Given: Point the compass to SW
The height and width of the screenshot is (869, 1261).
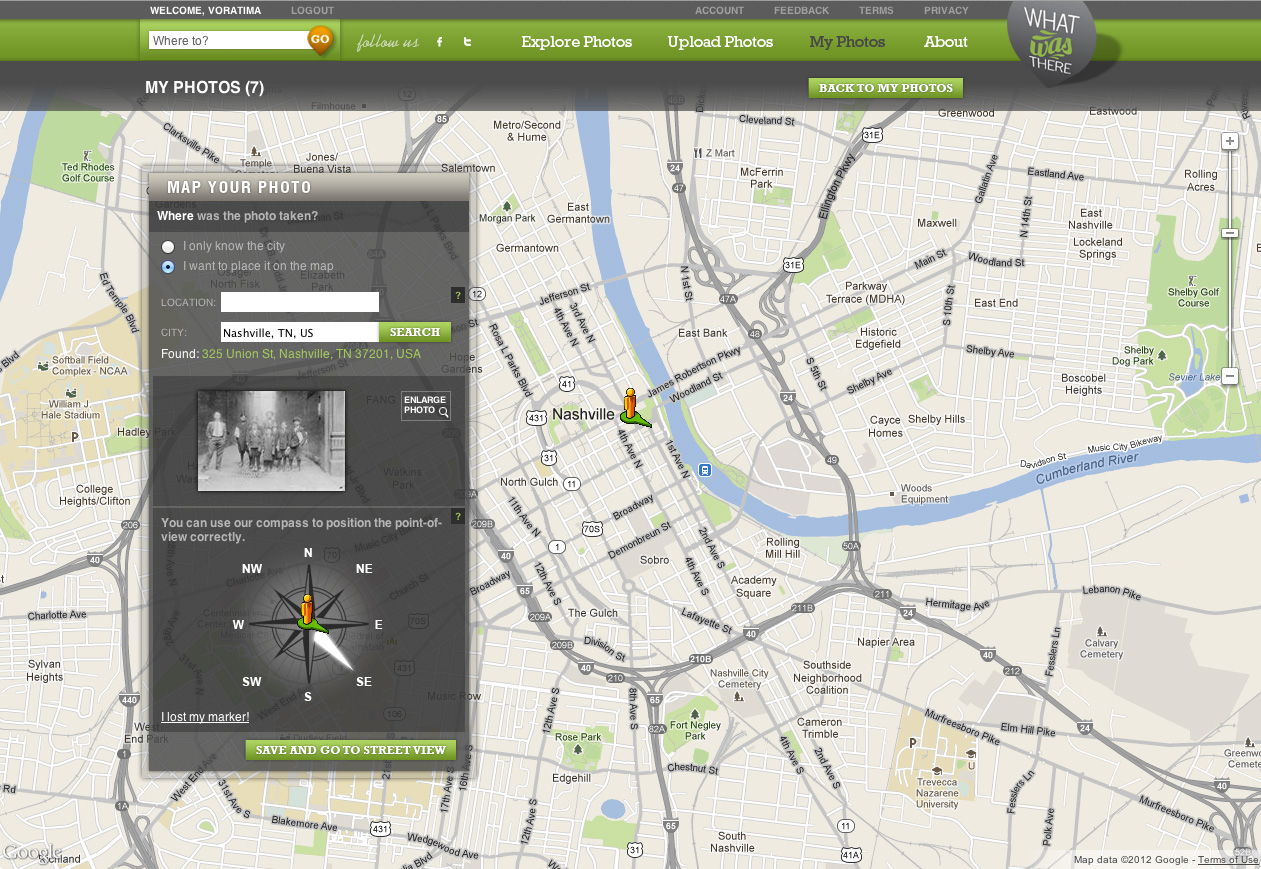Looking at the screenshot, I should (x=252, y=682).
